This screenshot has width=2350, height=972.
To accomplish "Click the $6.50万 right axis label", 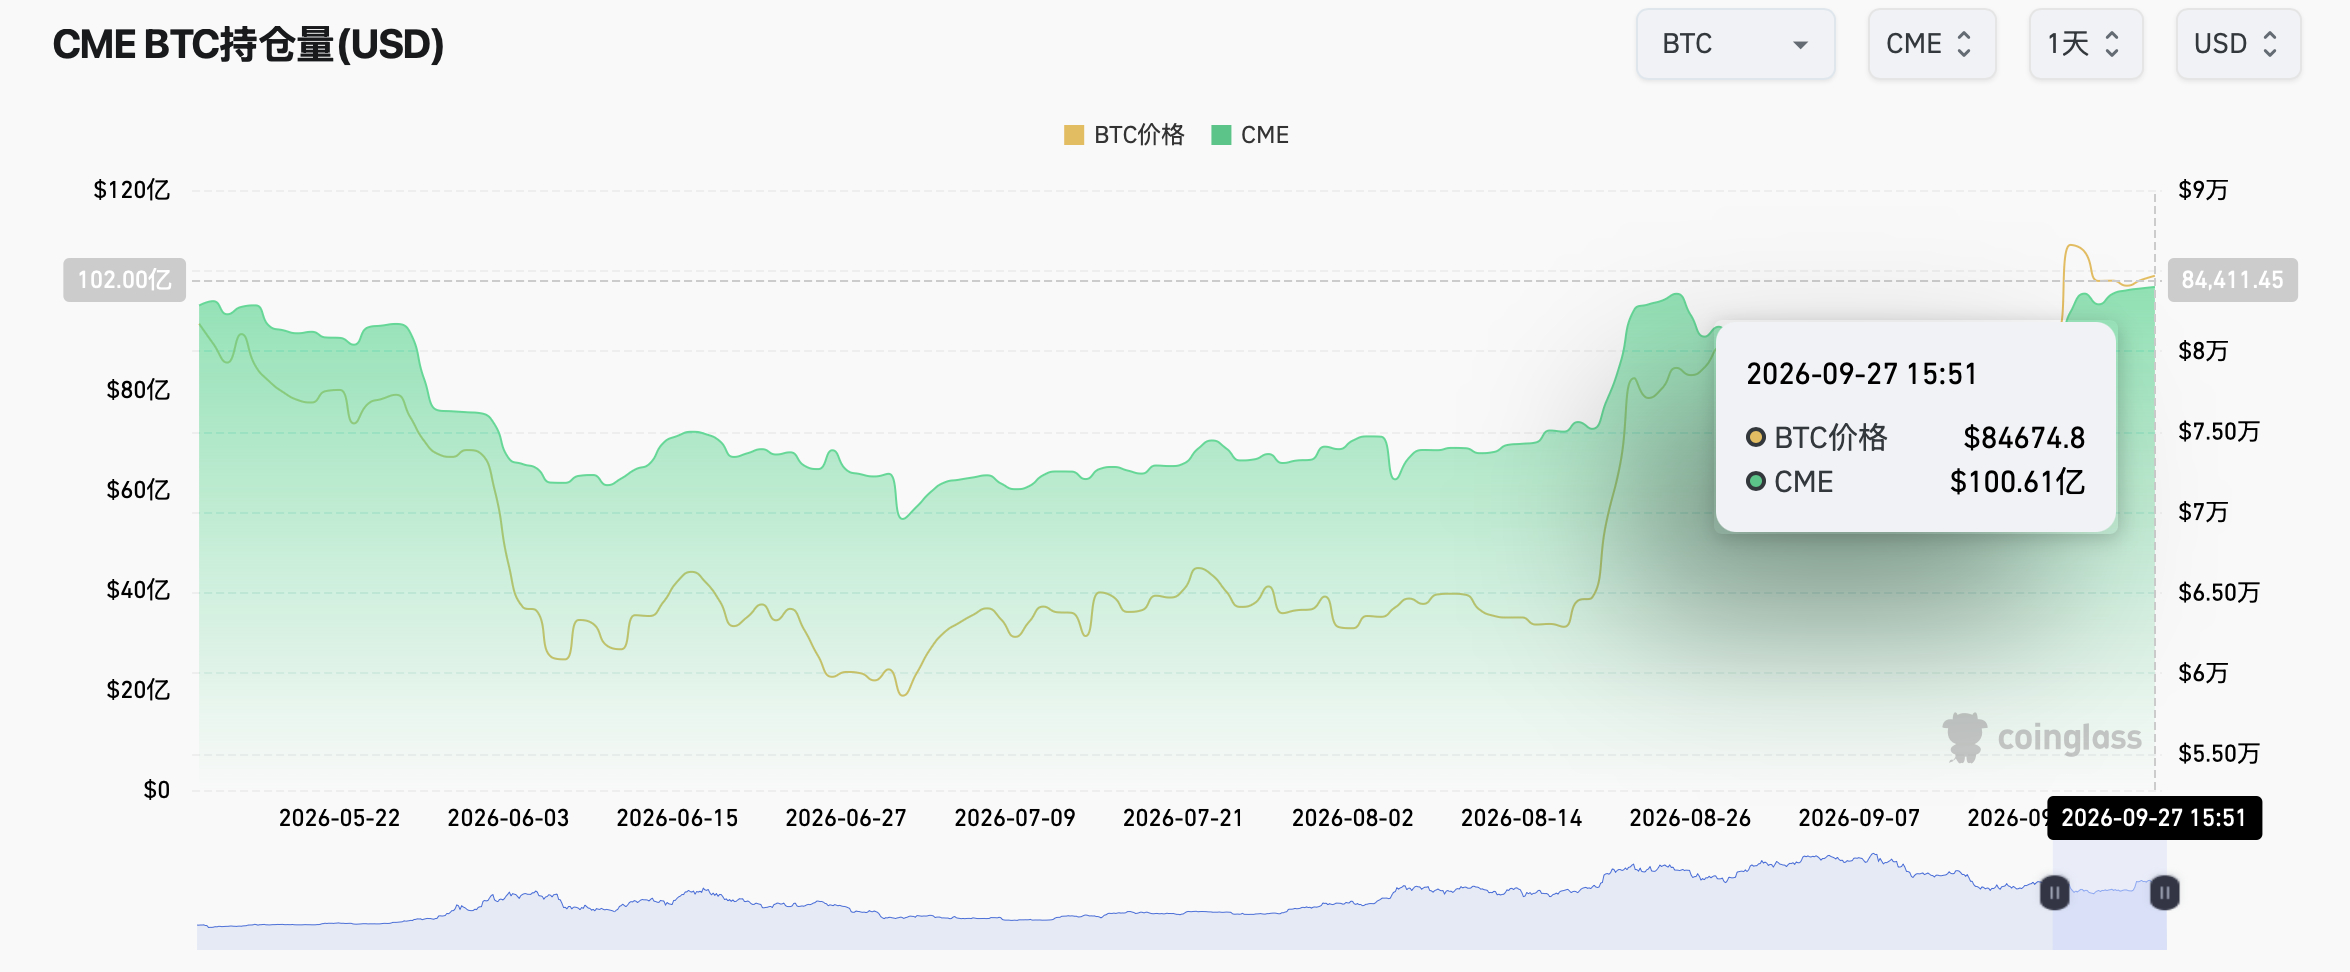I will click(2220, 593).
